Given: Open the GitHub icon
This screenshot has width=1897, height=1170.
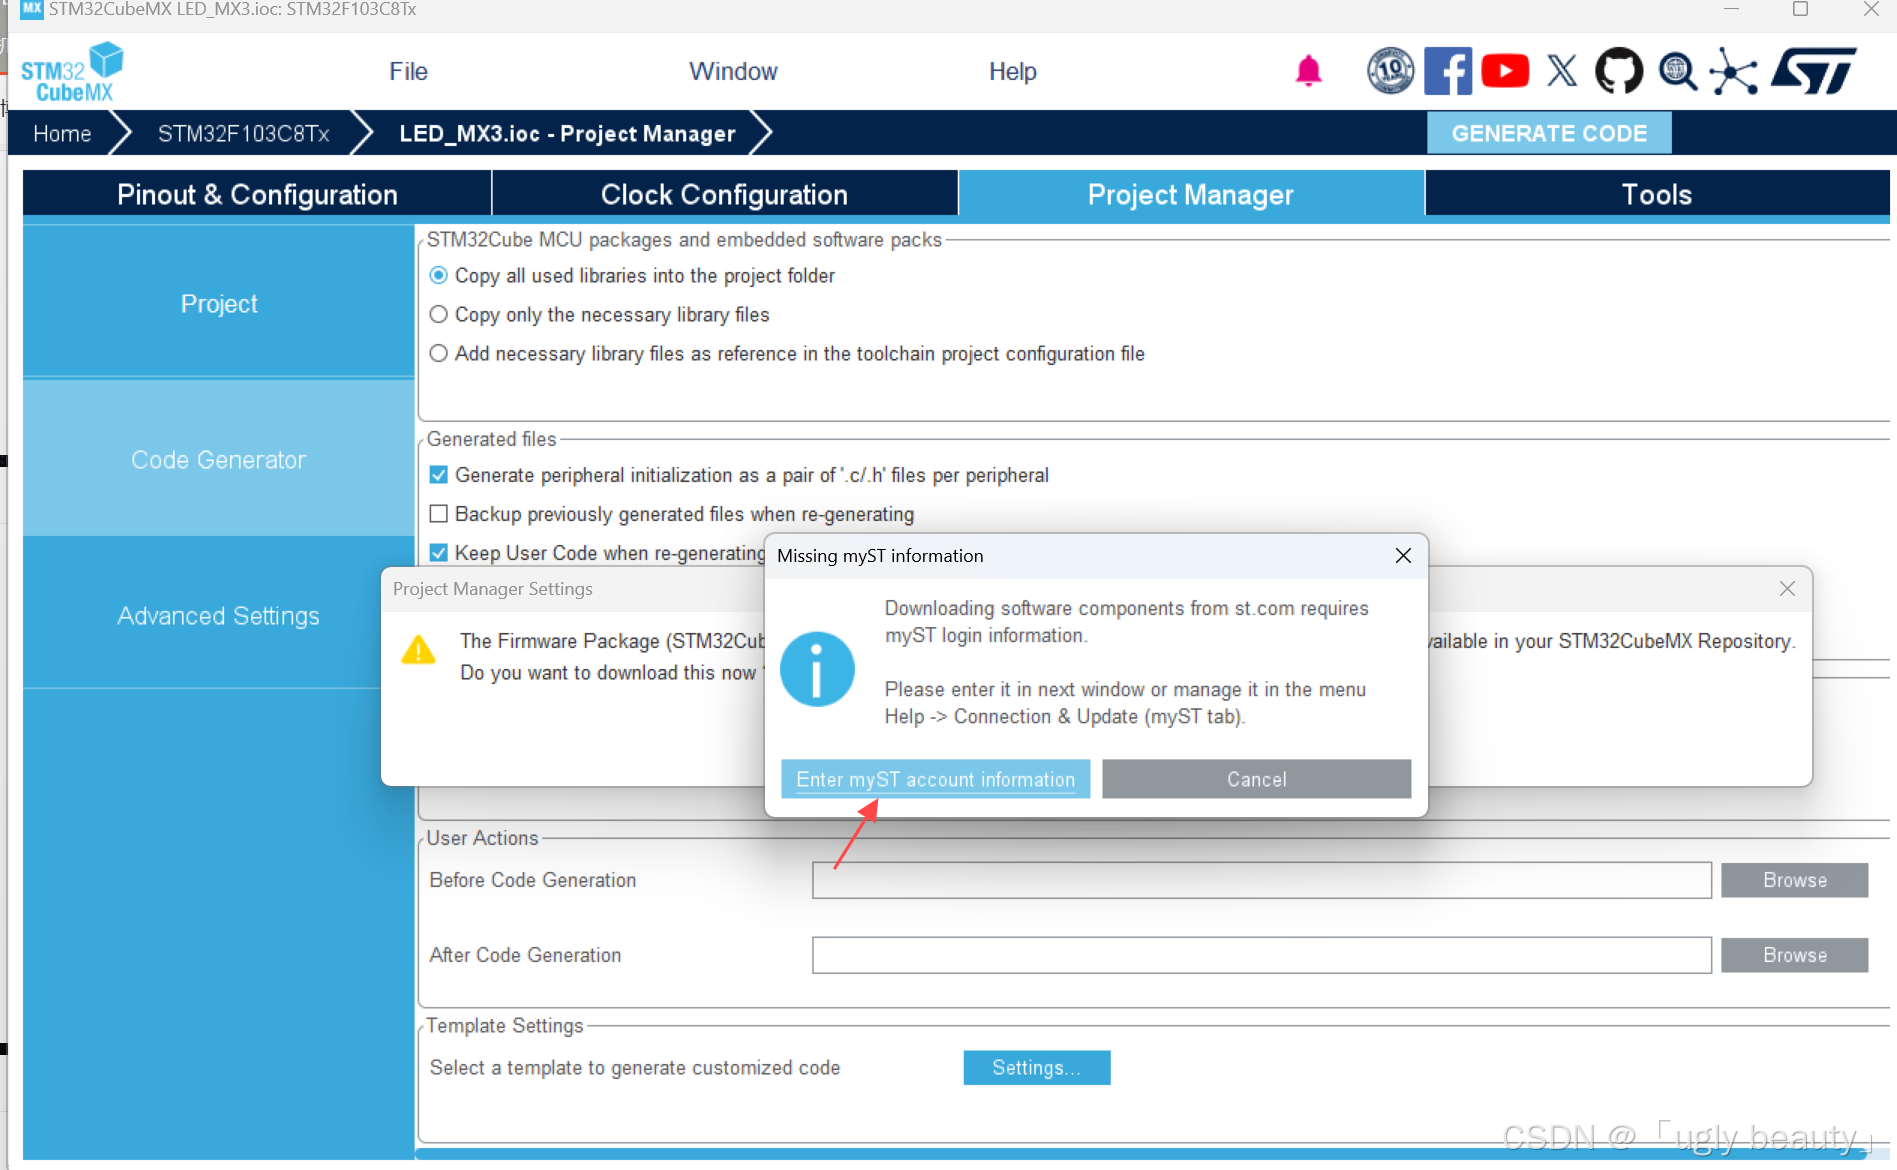Looking at the screenshot, I should 1618,71.
